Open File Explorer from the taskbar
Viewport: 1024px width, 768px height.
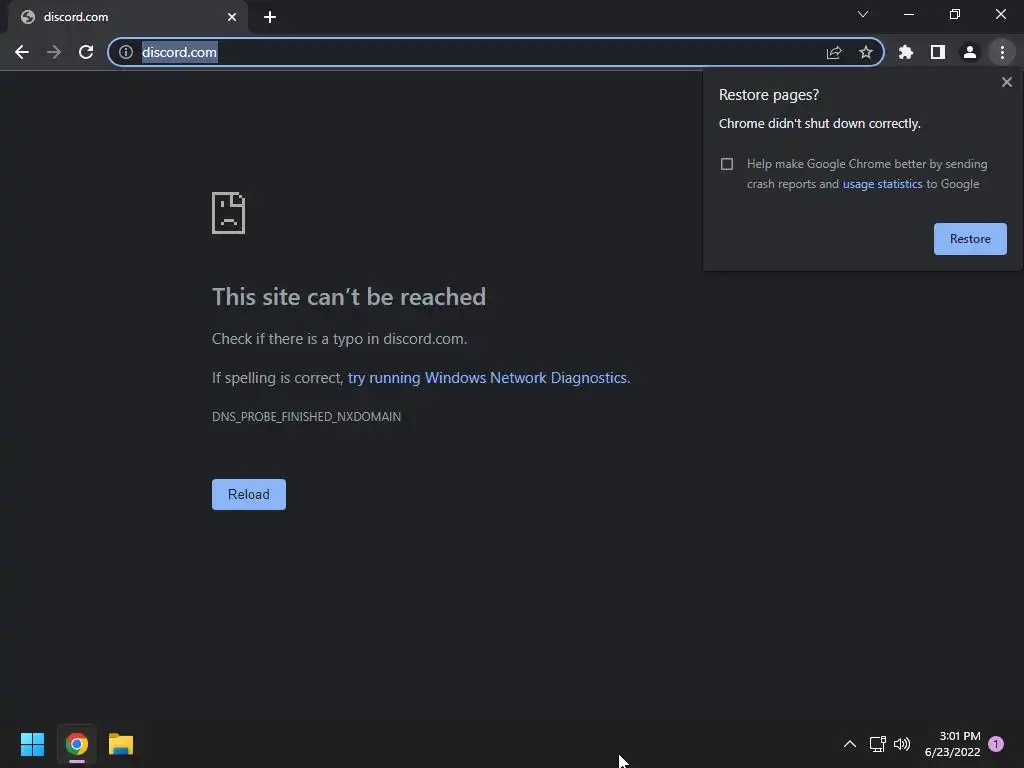121,744
